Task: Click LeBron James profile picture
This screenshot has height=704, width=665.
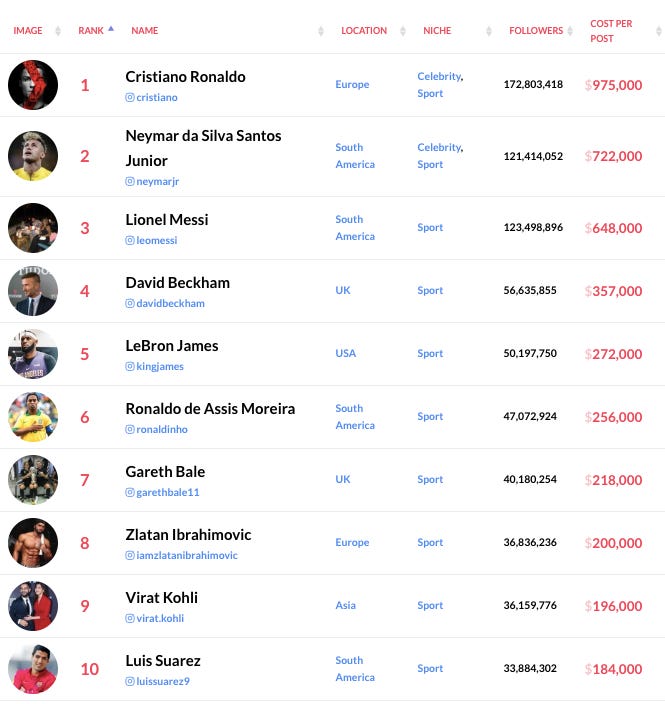Action: point(33,354)
